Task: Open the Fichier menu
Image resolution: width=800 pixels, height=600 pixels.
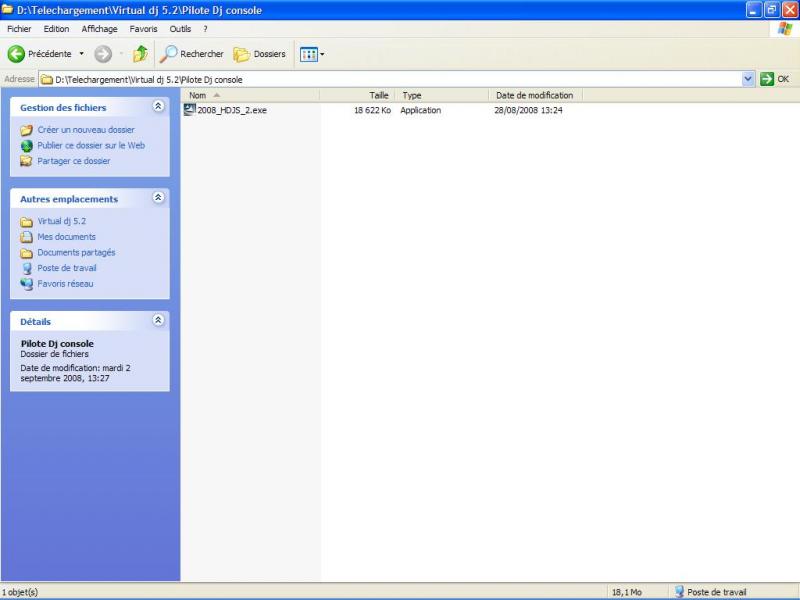Action: (19, 29)
